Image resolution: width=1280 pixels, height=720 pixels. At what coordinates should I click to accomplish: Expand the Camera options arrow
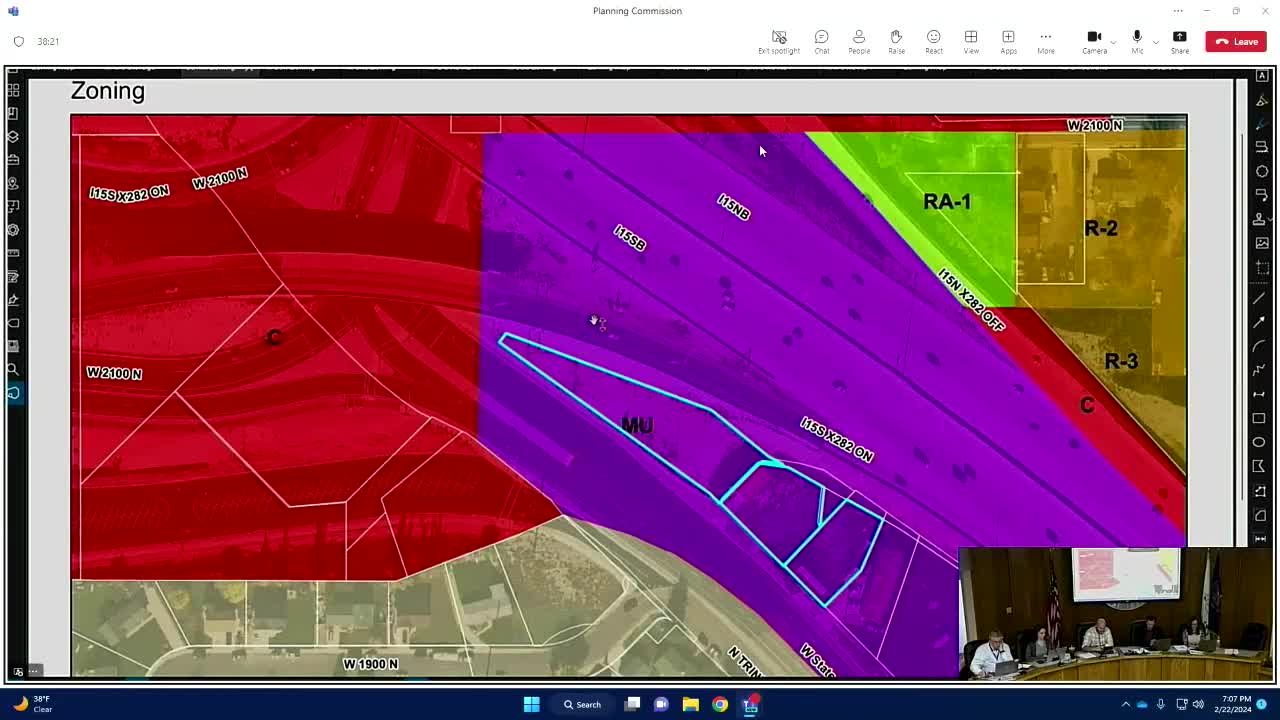point(1114,42)
